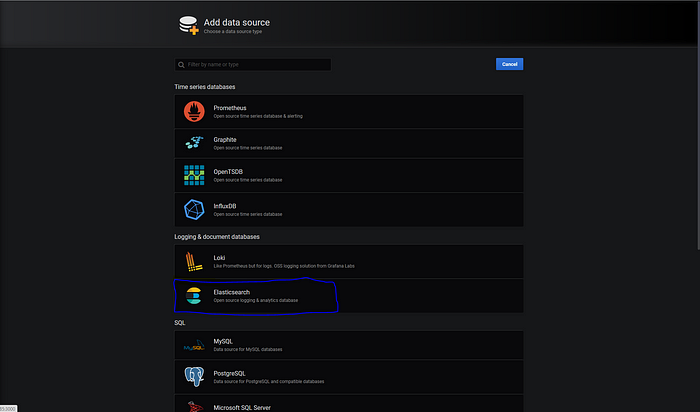700x412 pixels.
Task: Focus the Filter by name or type field
Action: [x=253, y=64]
